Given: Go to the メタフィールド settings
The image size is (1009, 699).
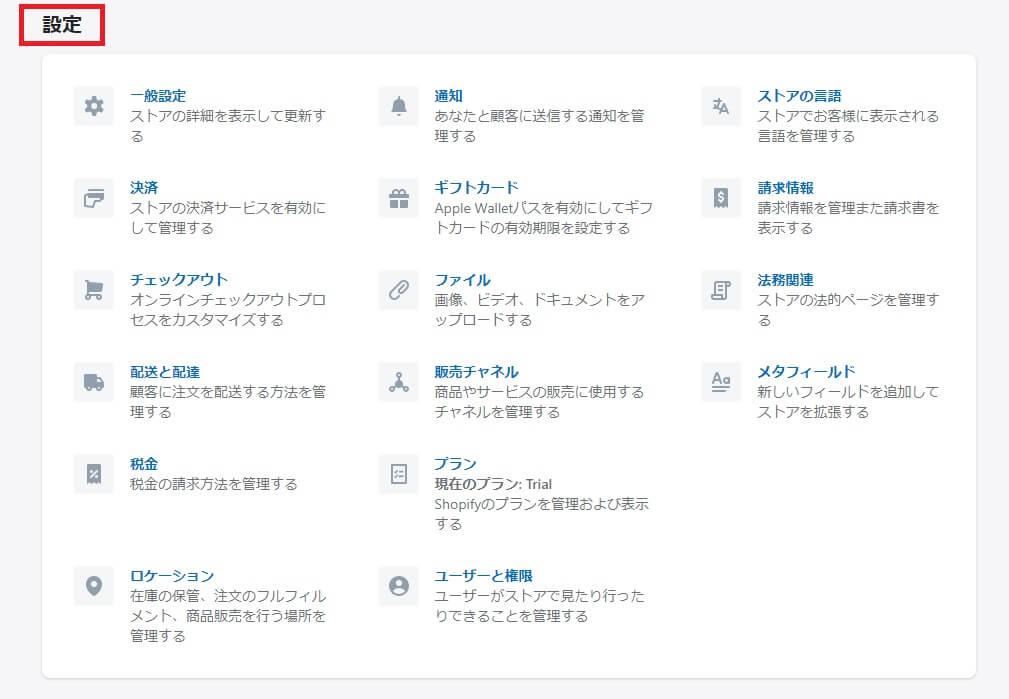Looking at the screenshot, I should tap(806, 372).
